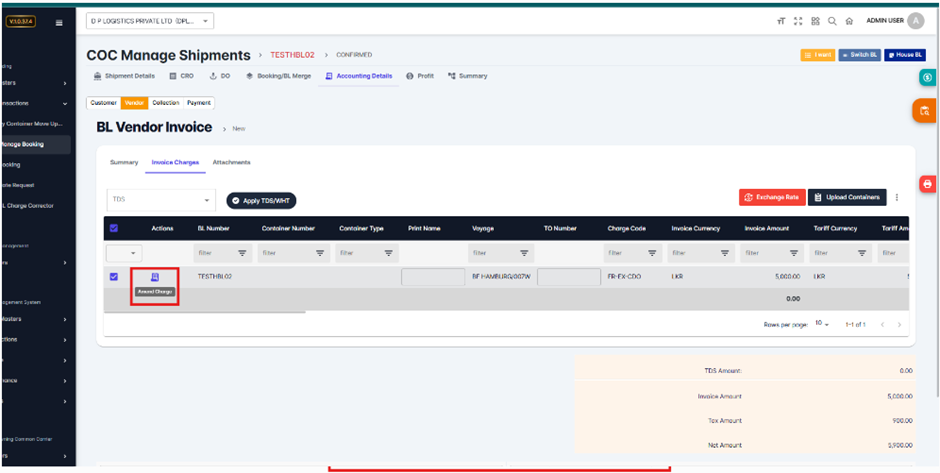
Task: Toggle the select-all checkbox in table header
Action: tap(113, 228)
